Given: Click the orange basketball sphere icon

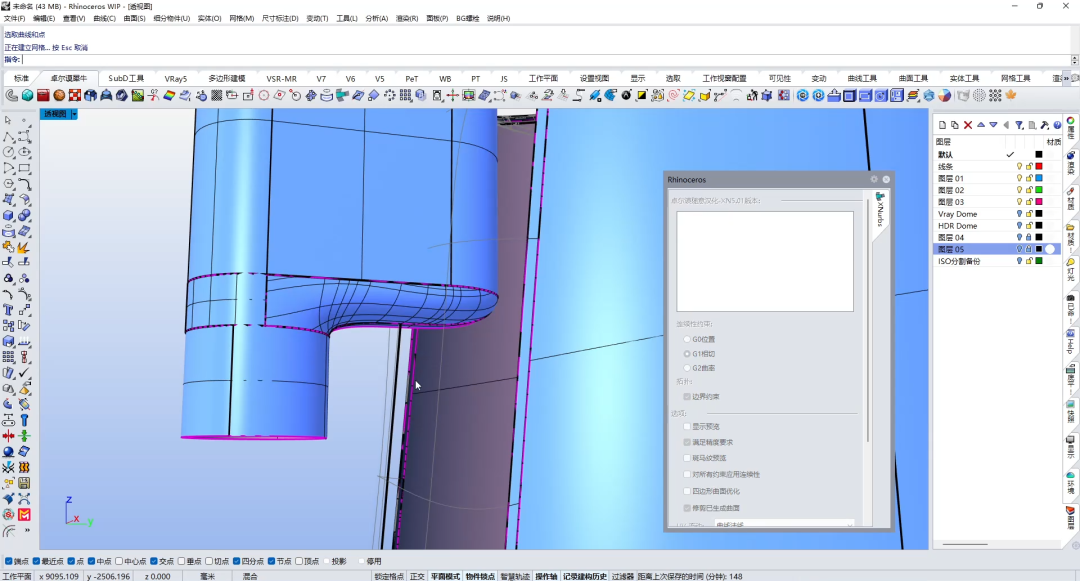Looking at the screenshot, I should [59, 96].
